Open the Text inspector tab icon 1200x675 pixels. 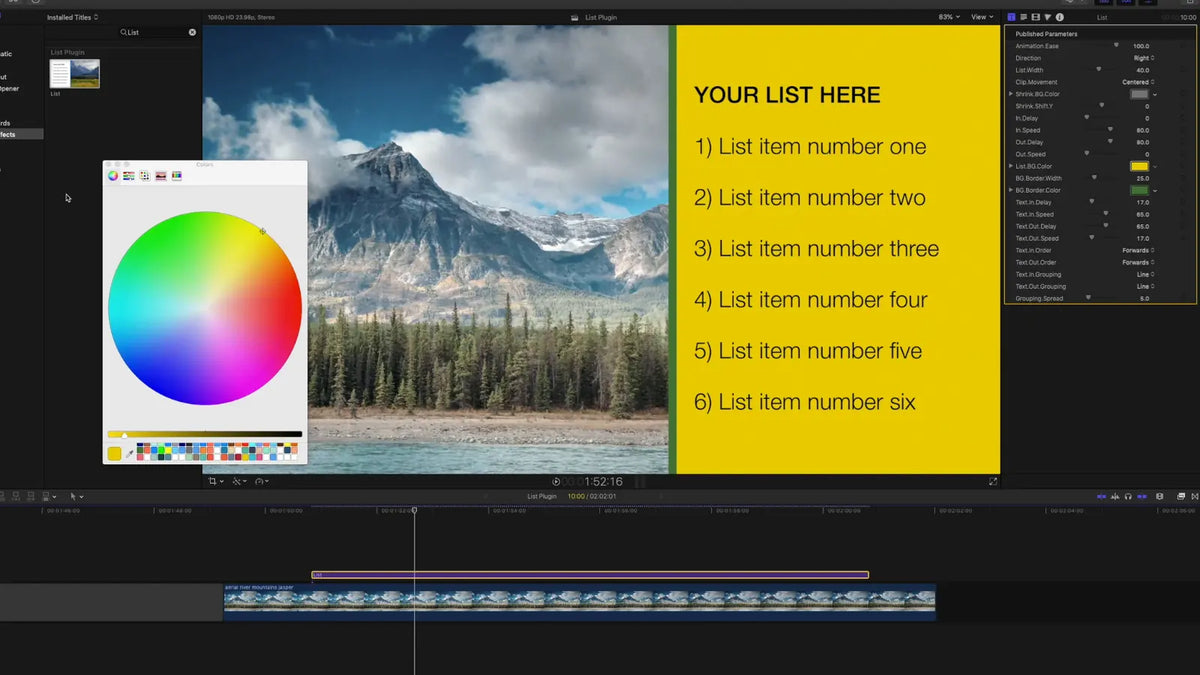pyautogui.click(x=1023, y=17)
